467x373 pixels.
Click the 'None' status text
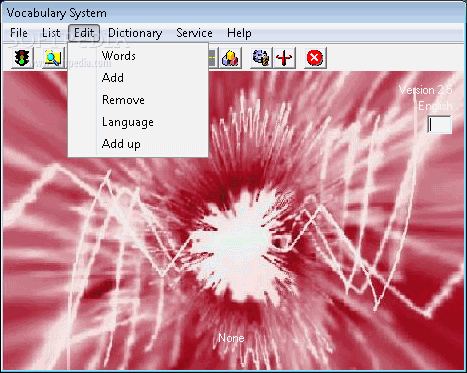(x=231, y=338)
